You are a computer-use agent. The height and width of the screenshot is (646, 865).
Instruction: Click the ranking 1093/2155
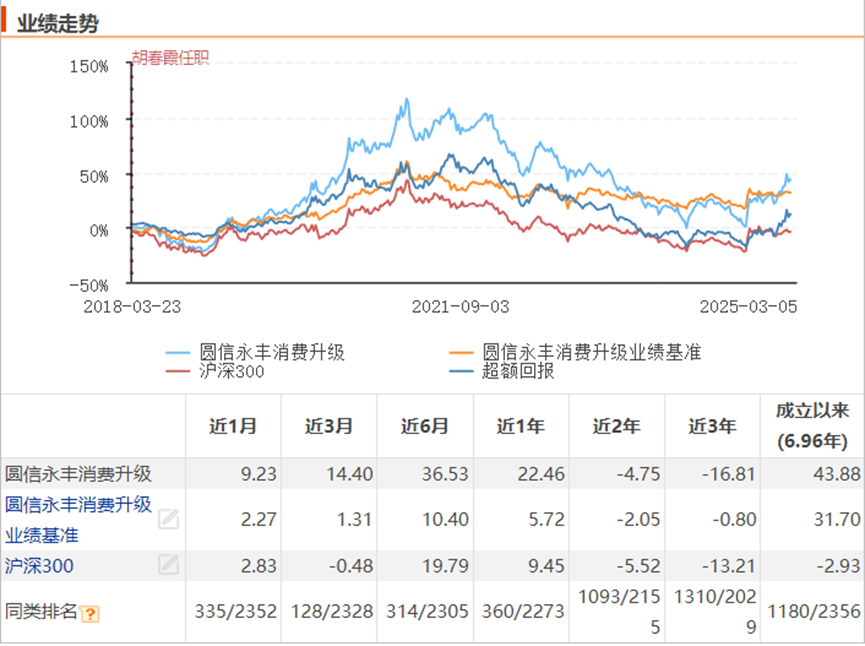(x=619, y=611)
